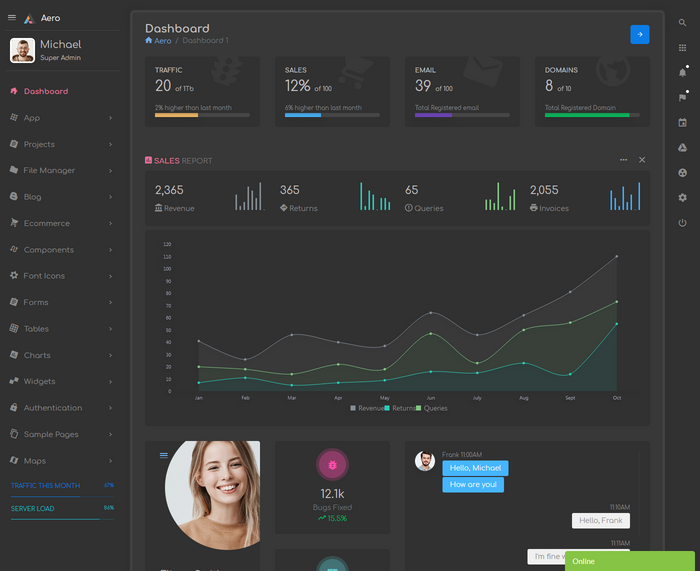Close the Sales Report panel
The width and height of the screenshot is (700, 571).
click(x=642, y=160)
